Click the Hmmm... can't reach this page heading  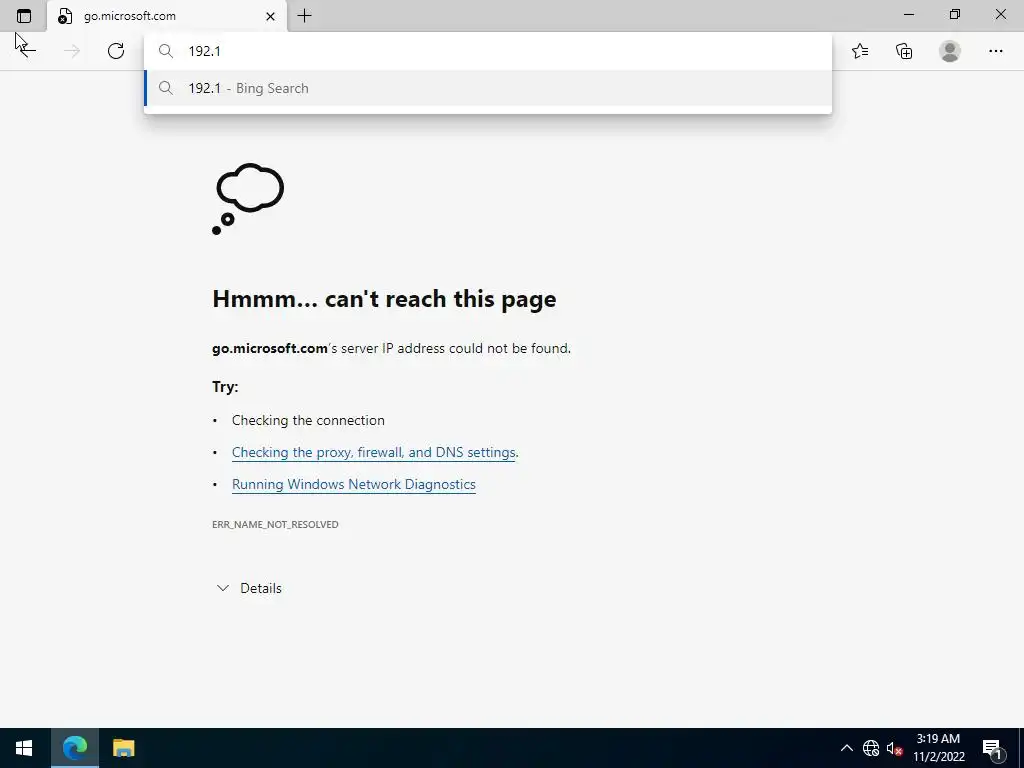(x=384, y=299)
